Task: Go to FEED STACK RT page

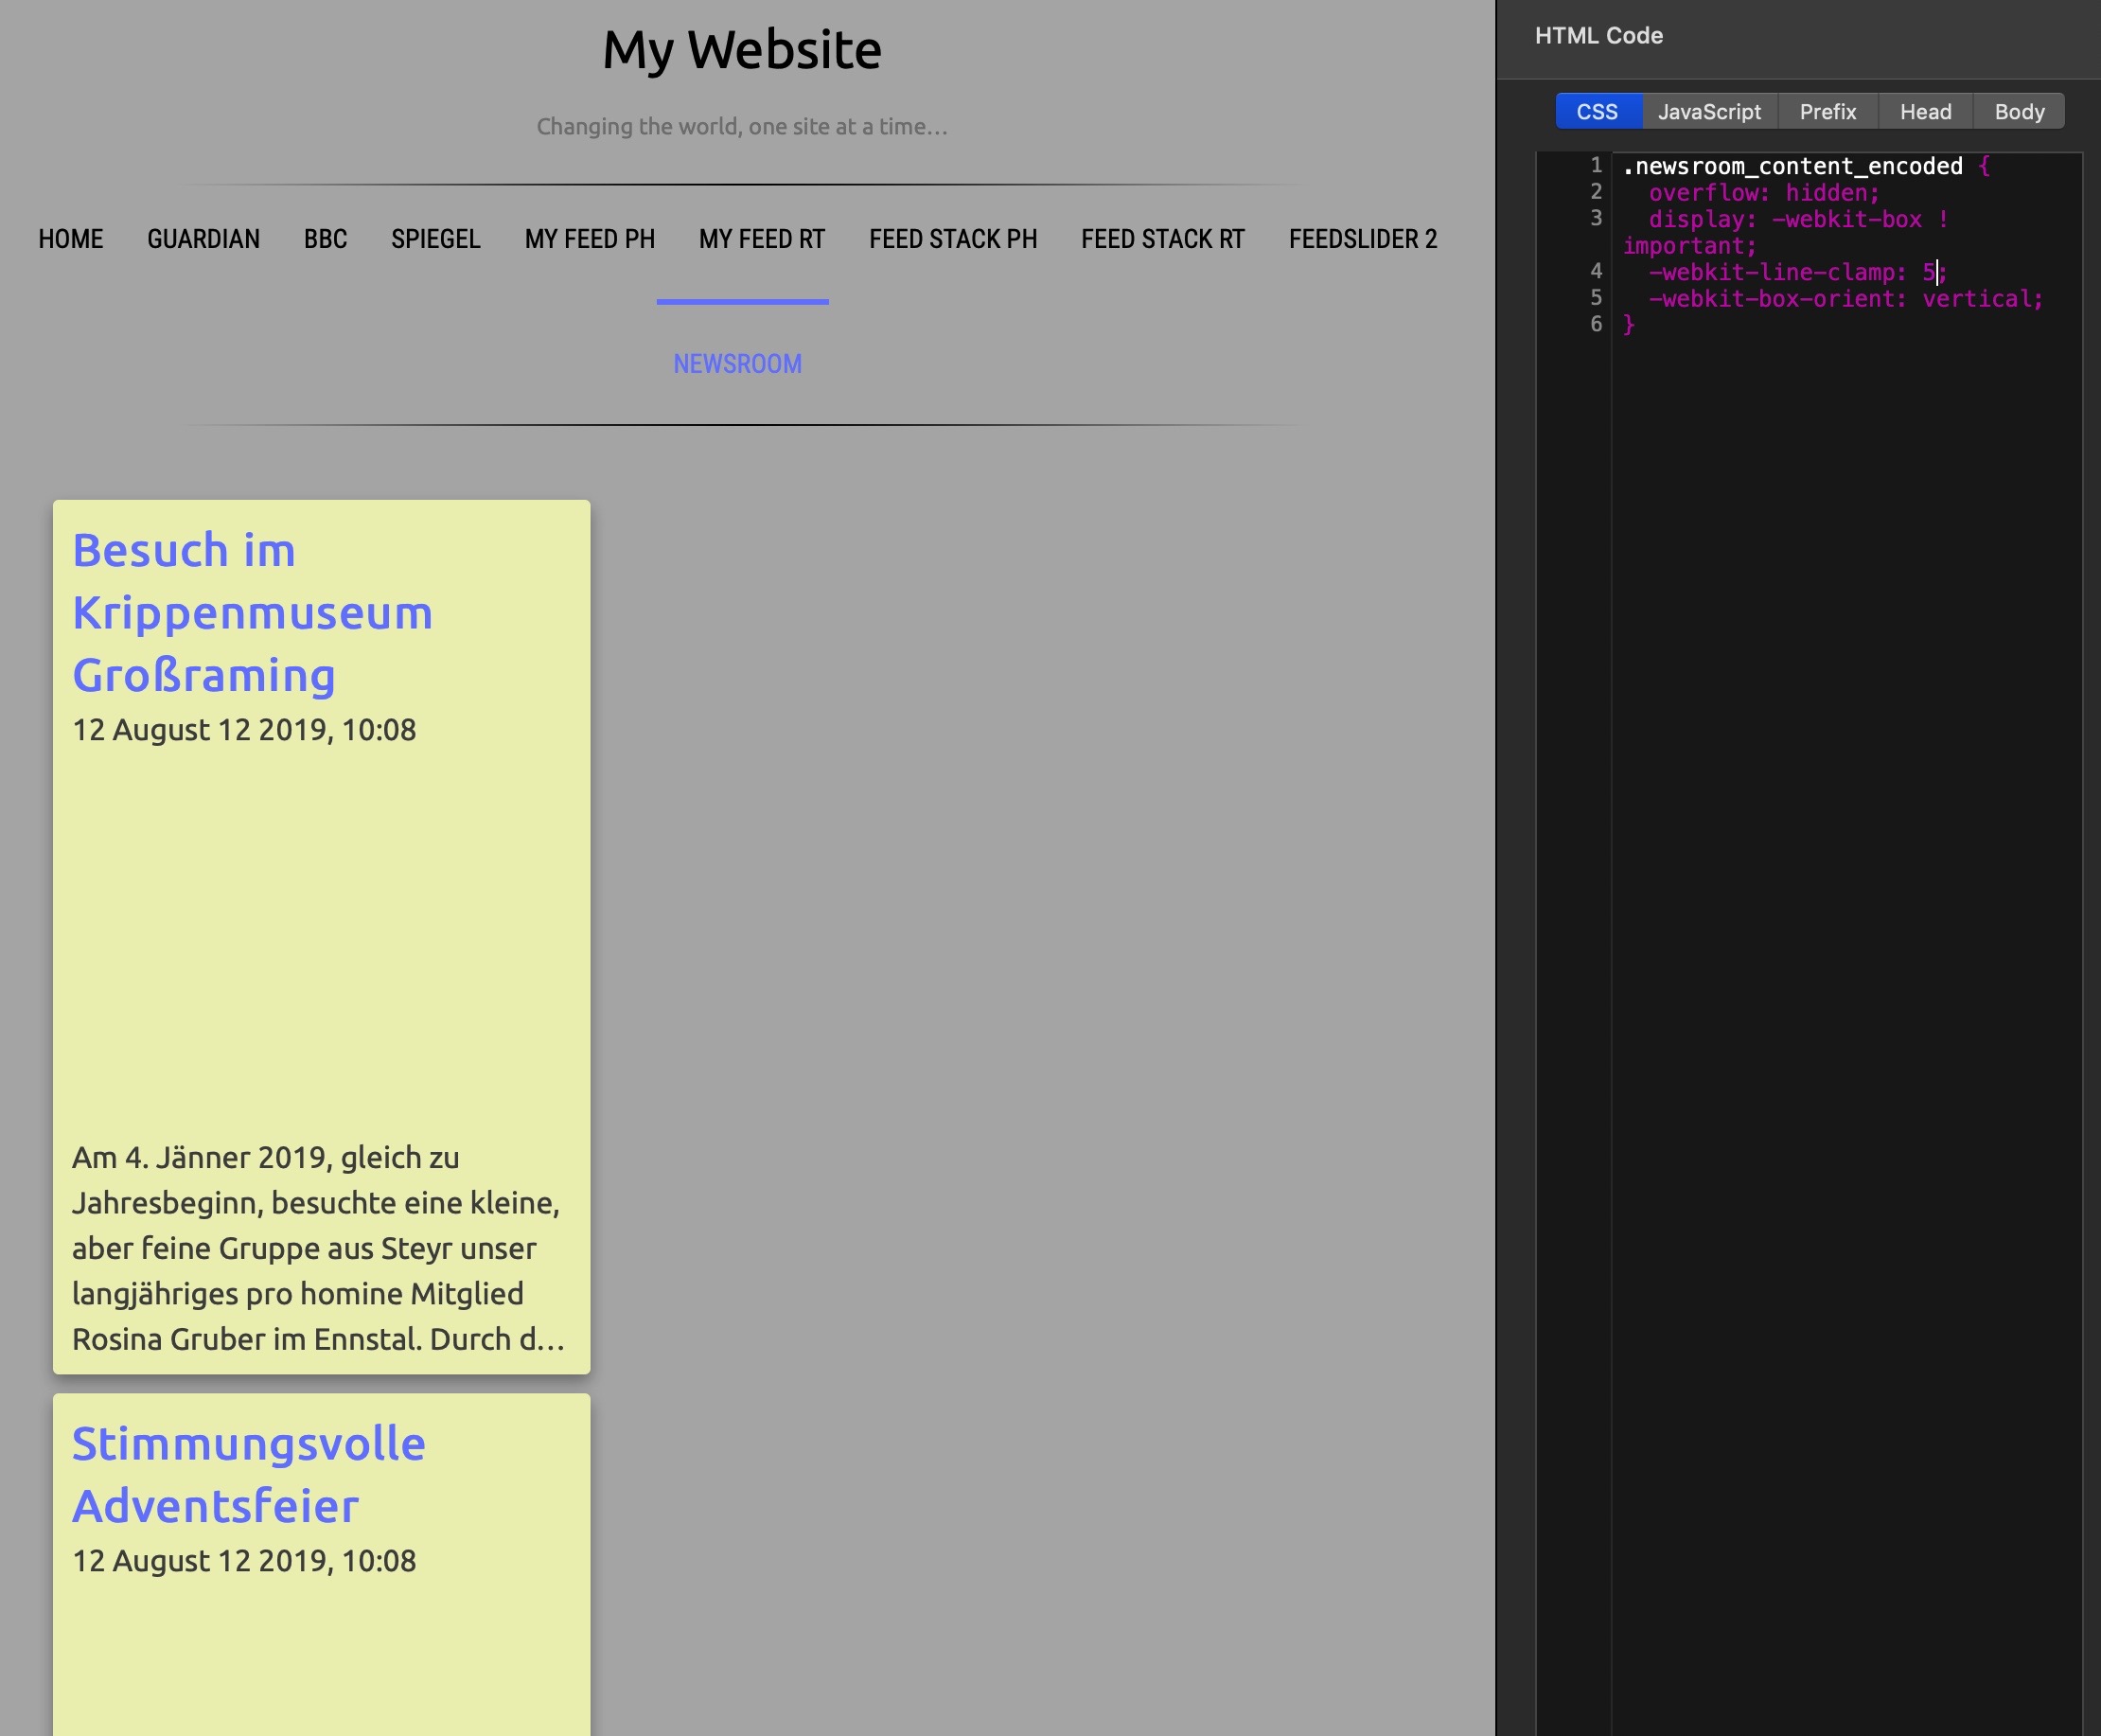Action: [x=1162, y=239]
